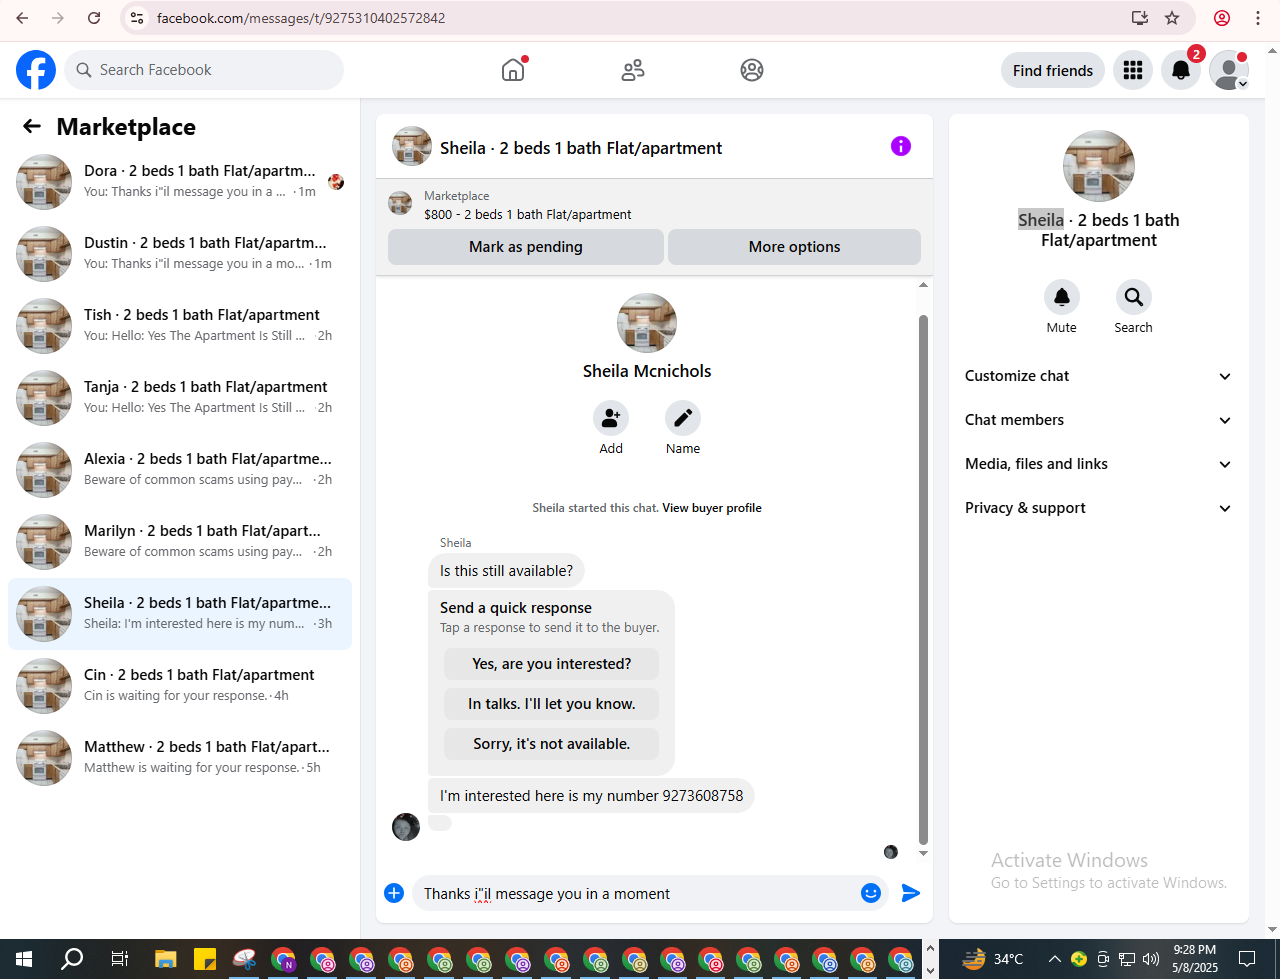
Task: Click Sheila's large profile picture in sidebar
Action: [x=1099, y=166]
